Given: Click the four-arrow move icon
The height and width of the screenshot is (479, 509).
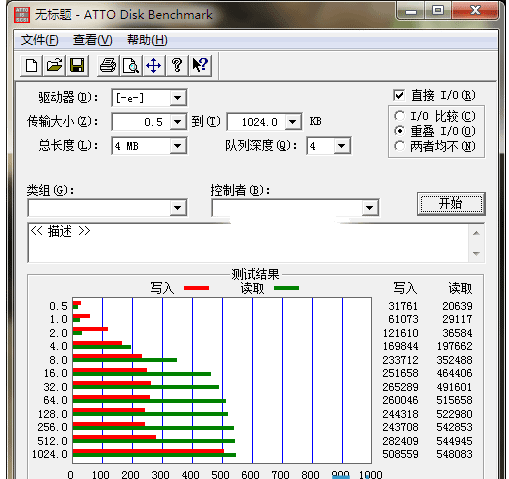Looking at the screenshot, I should [154, 65].
